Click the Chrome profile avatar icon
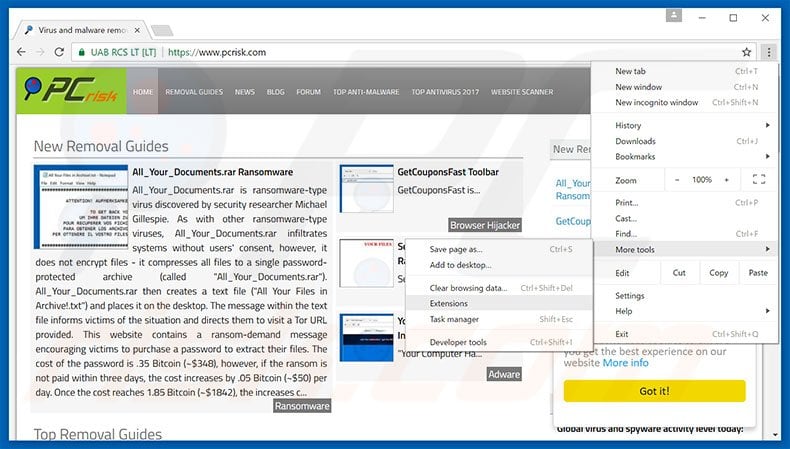 click(674, 16)
